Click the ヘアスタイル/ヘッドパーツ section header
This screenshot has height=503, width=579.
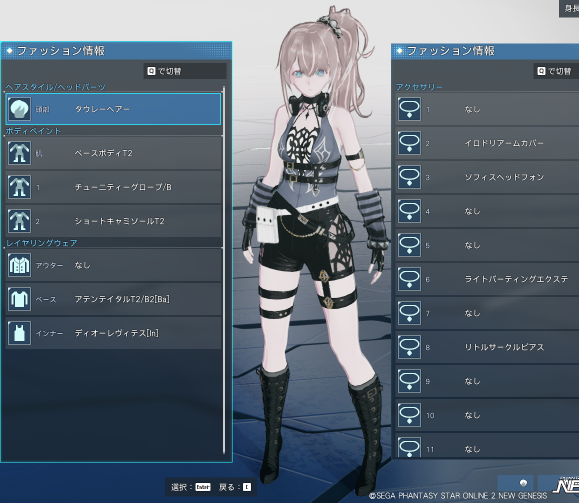[55, 87]
